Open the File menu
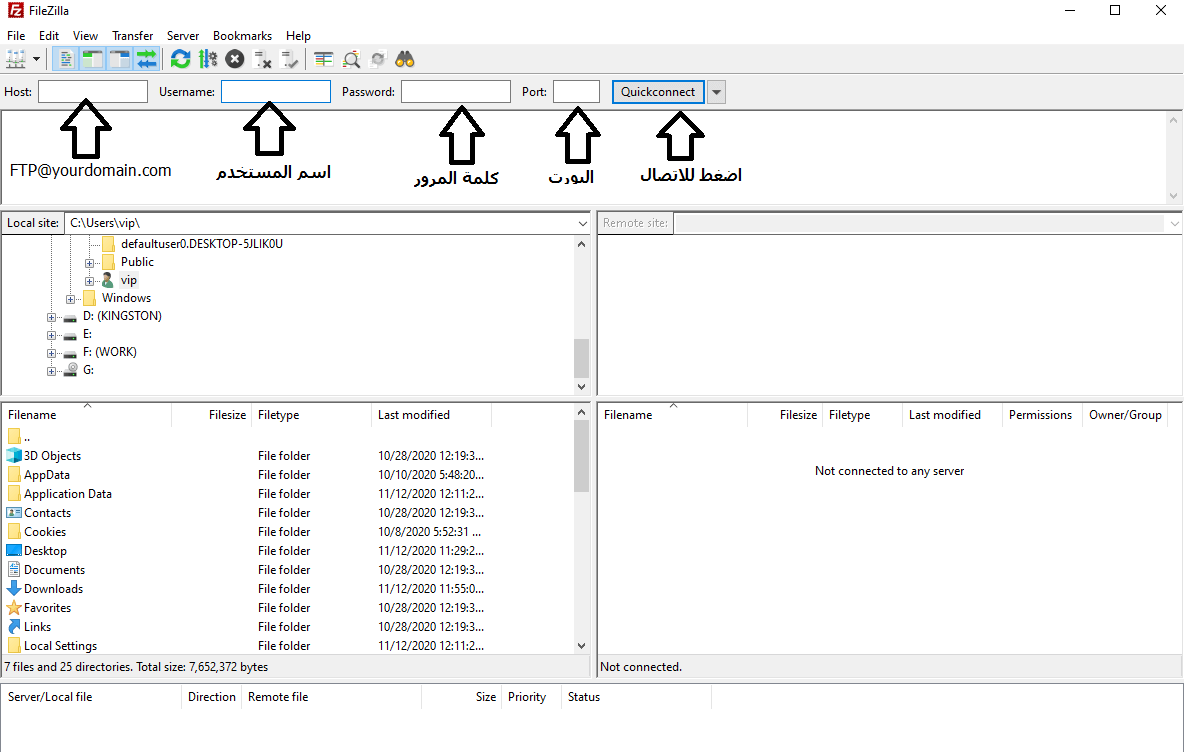 [x=16, y=35]
